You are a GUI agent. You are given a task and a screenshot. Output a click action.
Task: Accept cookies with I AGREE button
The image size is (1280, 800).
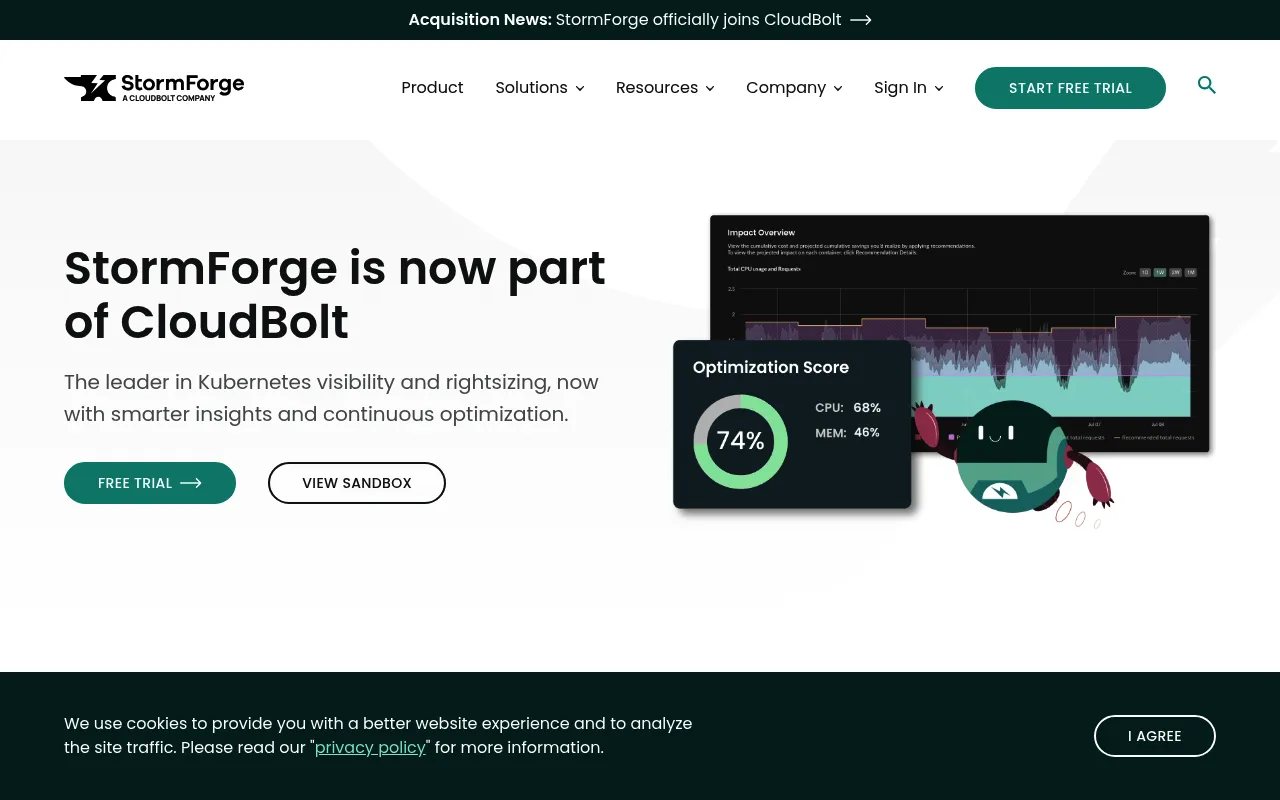coord(1155,736)
